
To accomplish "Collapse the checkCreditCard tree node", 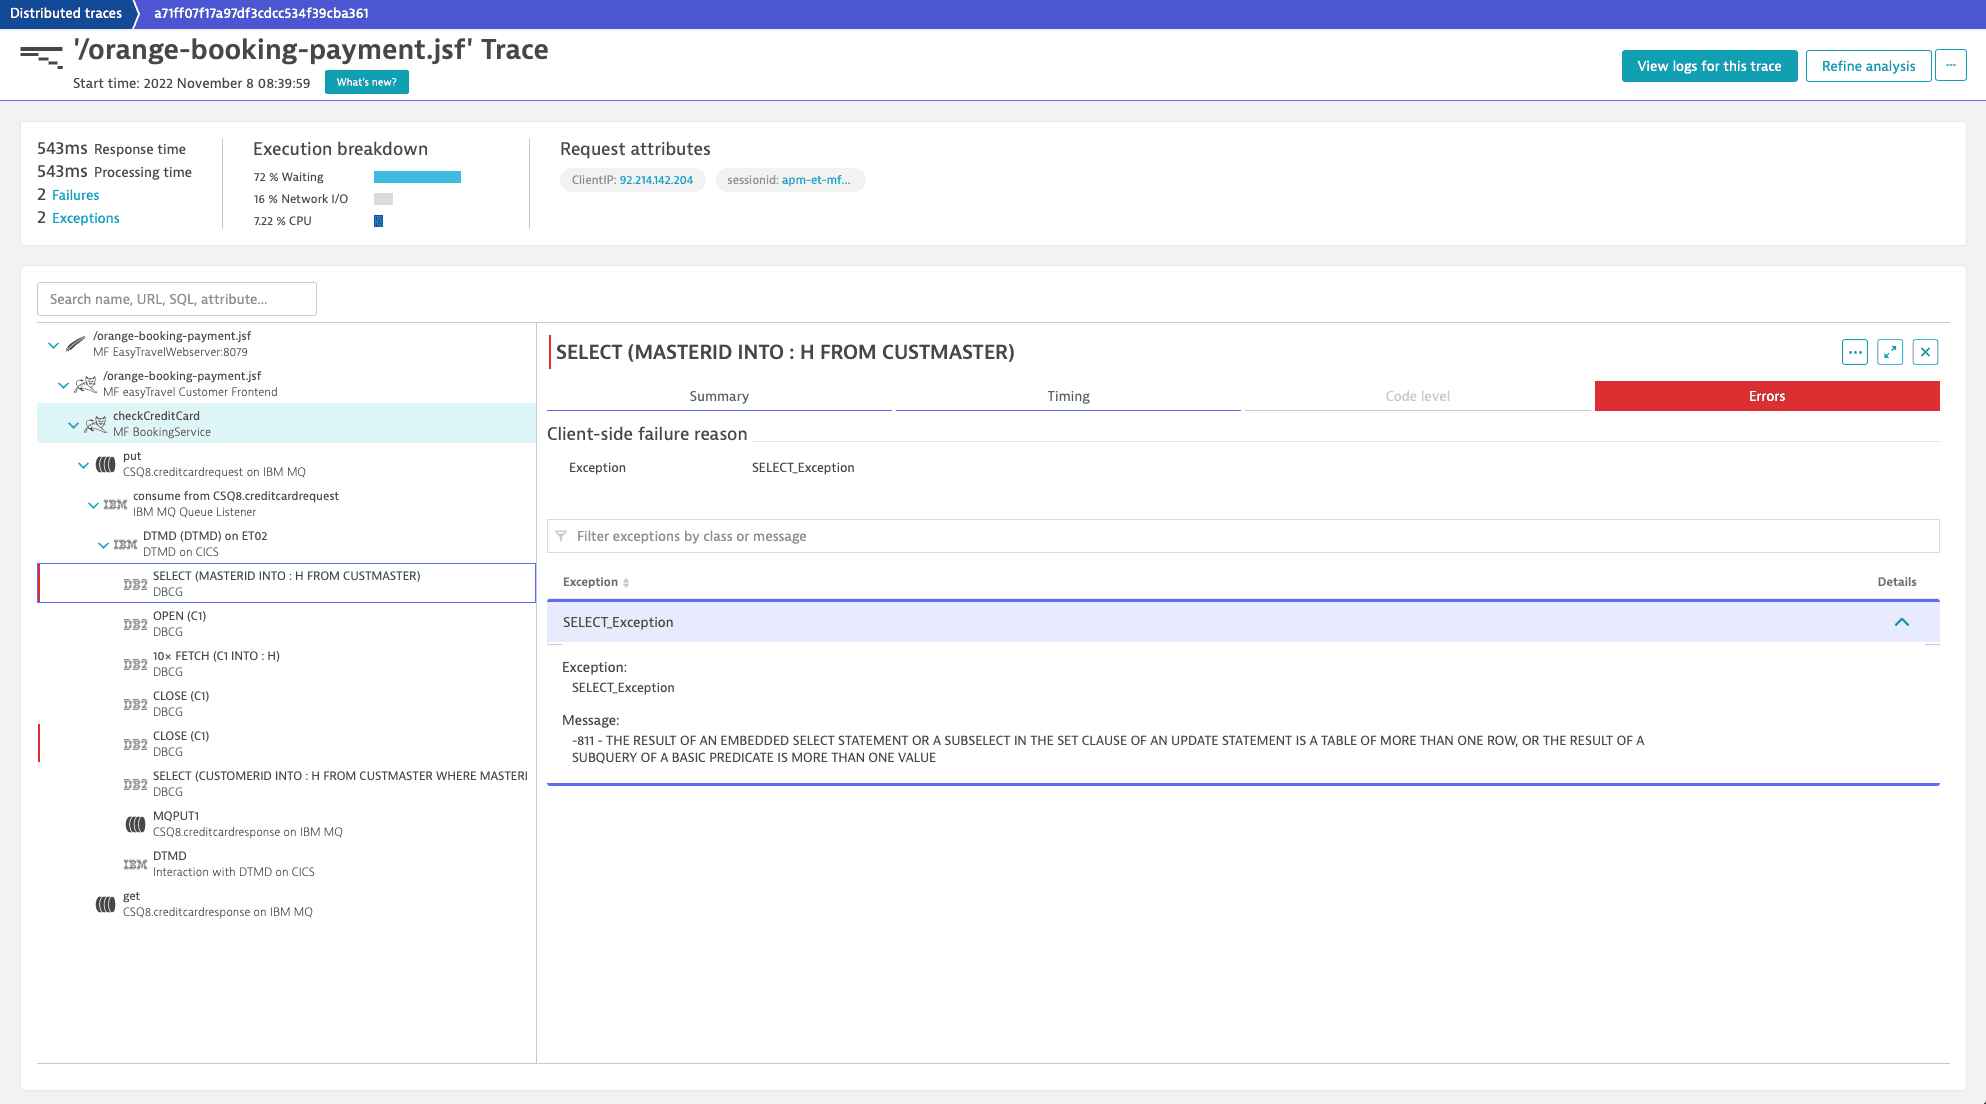I will click(x=73, y=425).
